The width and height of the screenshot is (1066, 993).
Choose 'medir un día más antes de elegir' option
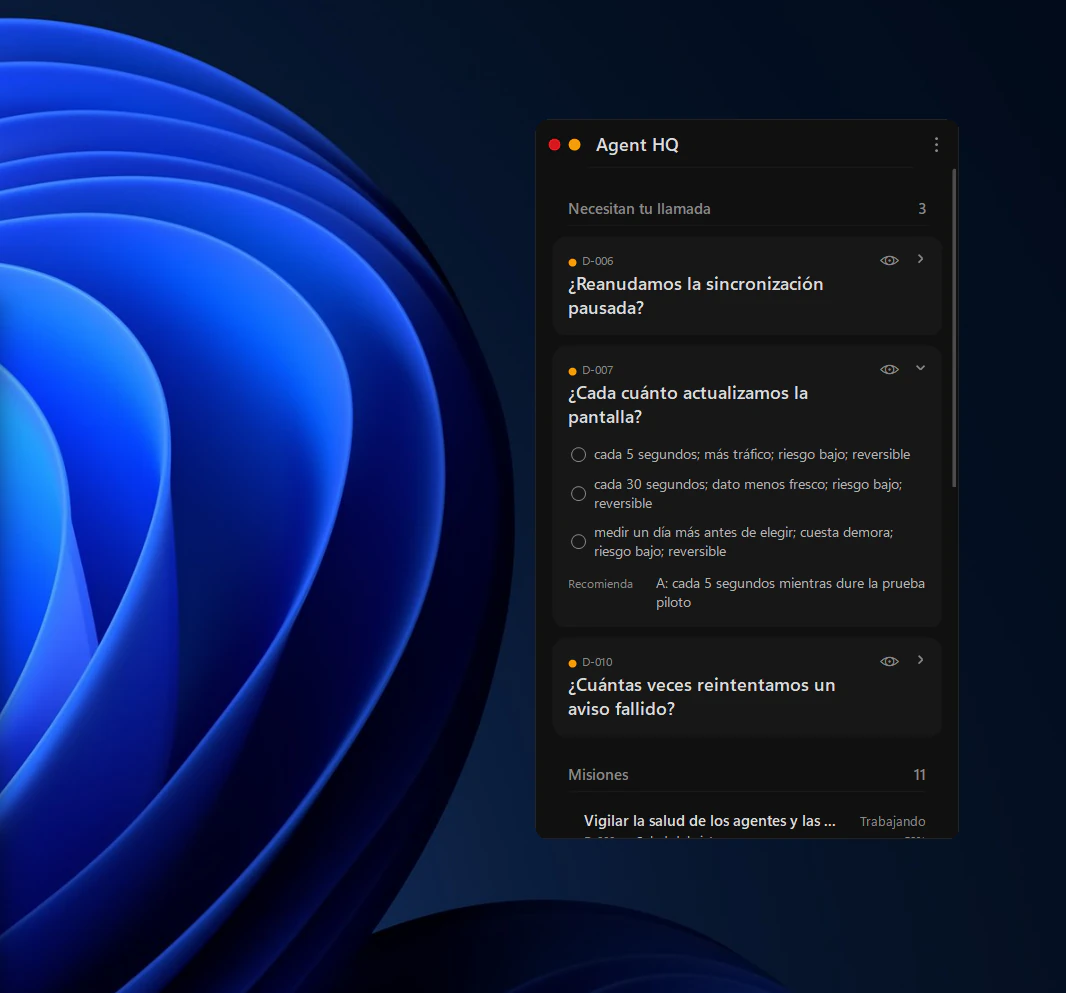tap(579, 542)
